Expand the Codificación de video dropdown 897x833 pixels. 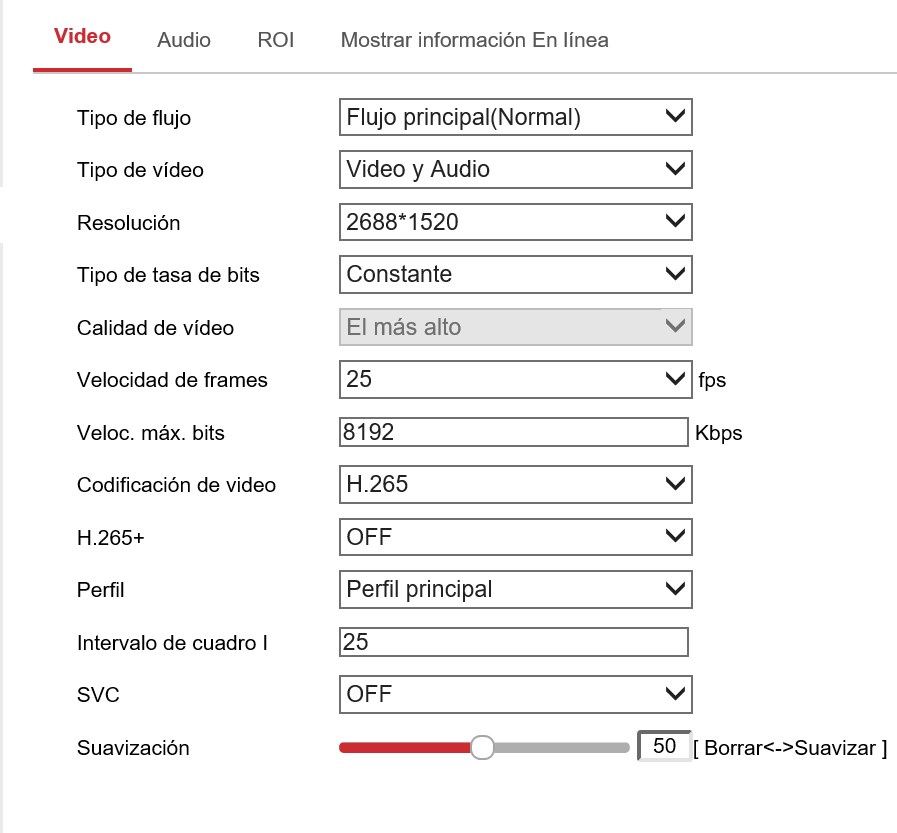point(515,485)
